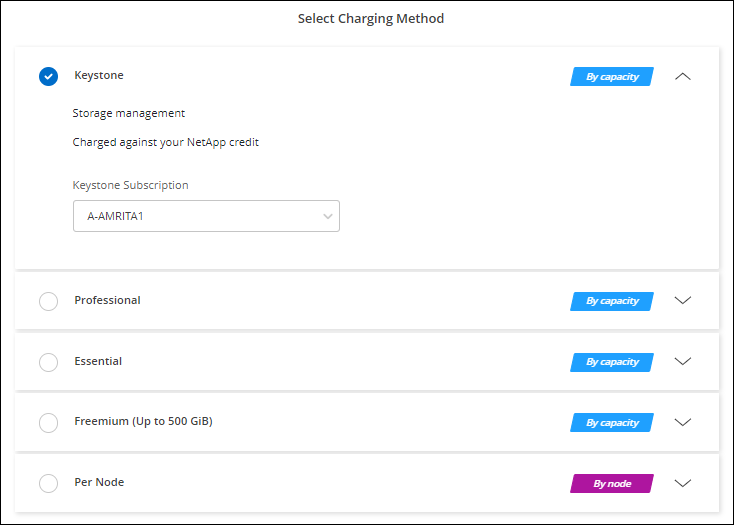The height and width of the screenshot is (525, 734).
Task: Click the Freemium By capacity badge
Action: [x=612, y=423]
